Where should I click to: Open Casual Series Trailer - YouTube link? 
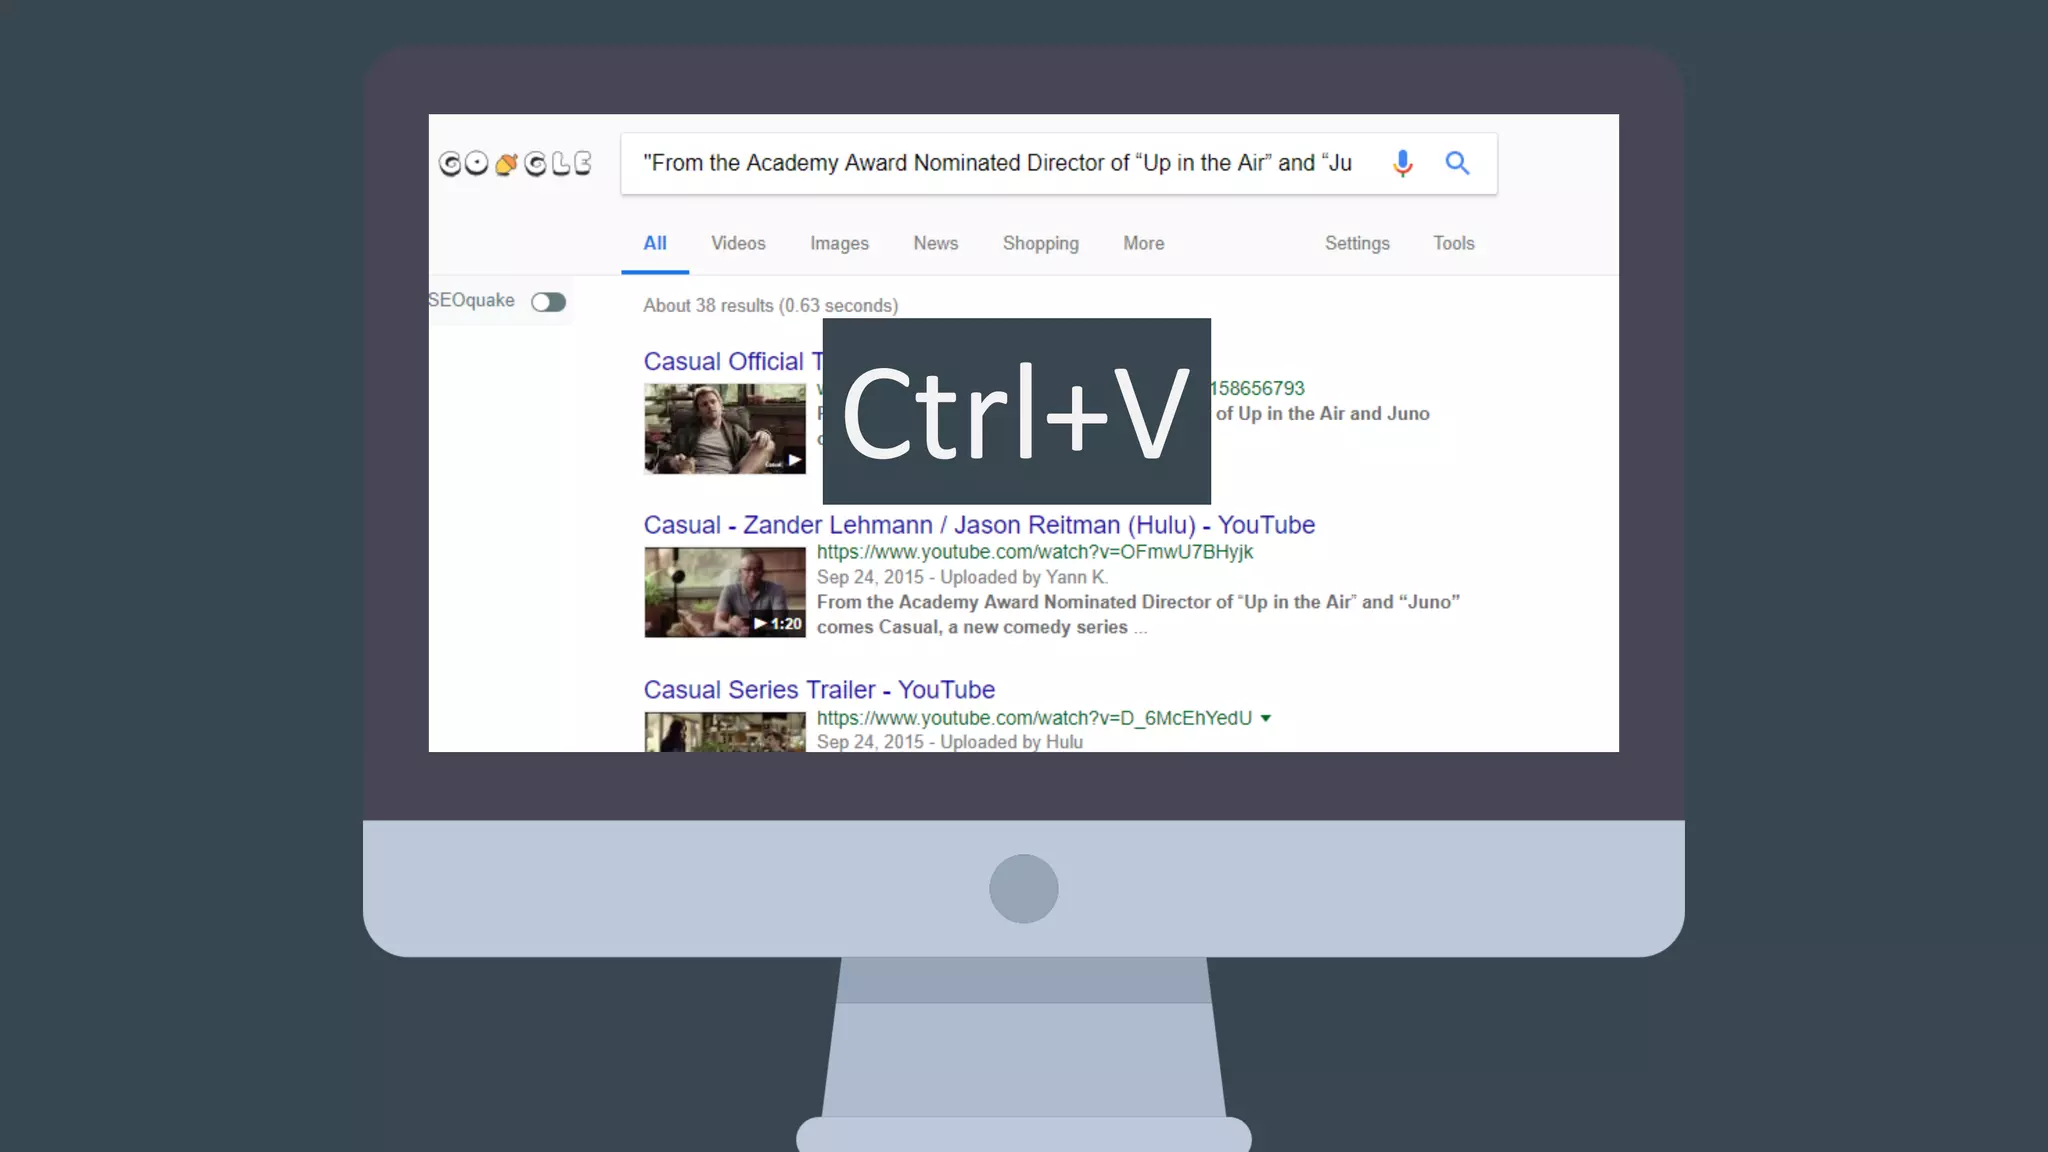(x=819, y=690)
